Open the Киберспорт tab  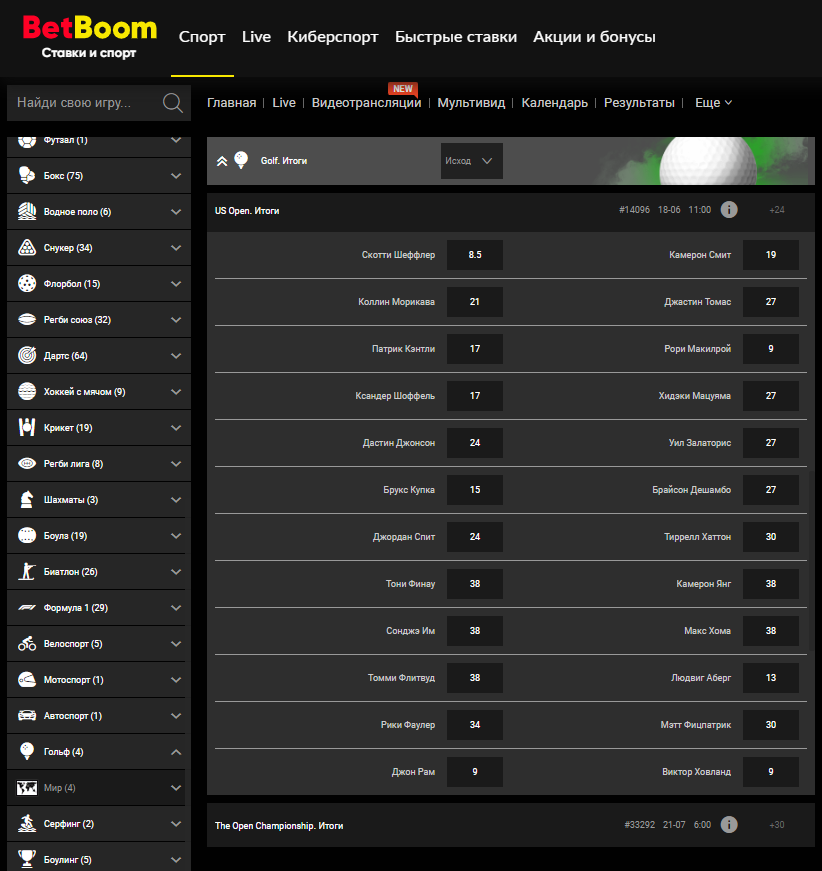click(x=333, y=37)
